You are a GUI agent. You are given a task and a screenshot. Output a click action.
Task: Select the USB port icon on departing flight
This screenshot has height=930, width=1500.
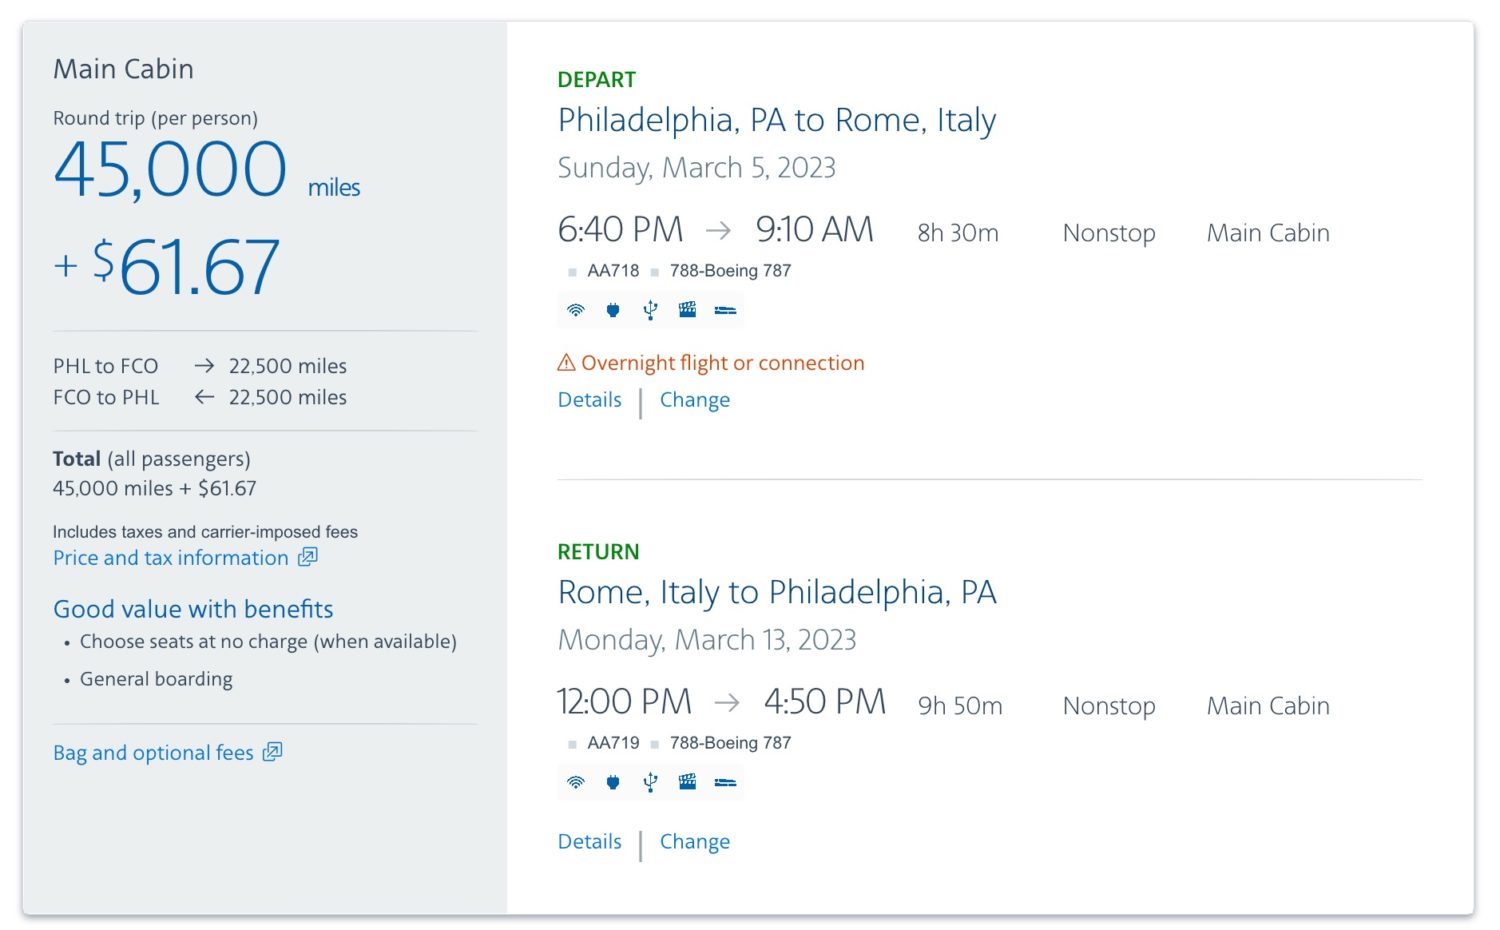[650, 310]
